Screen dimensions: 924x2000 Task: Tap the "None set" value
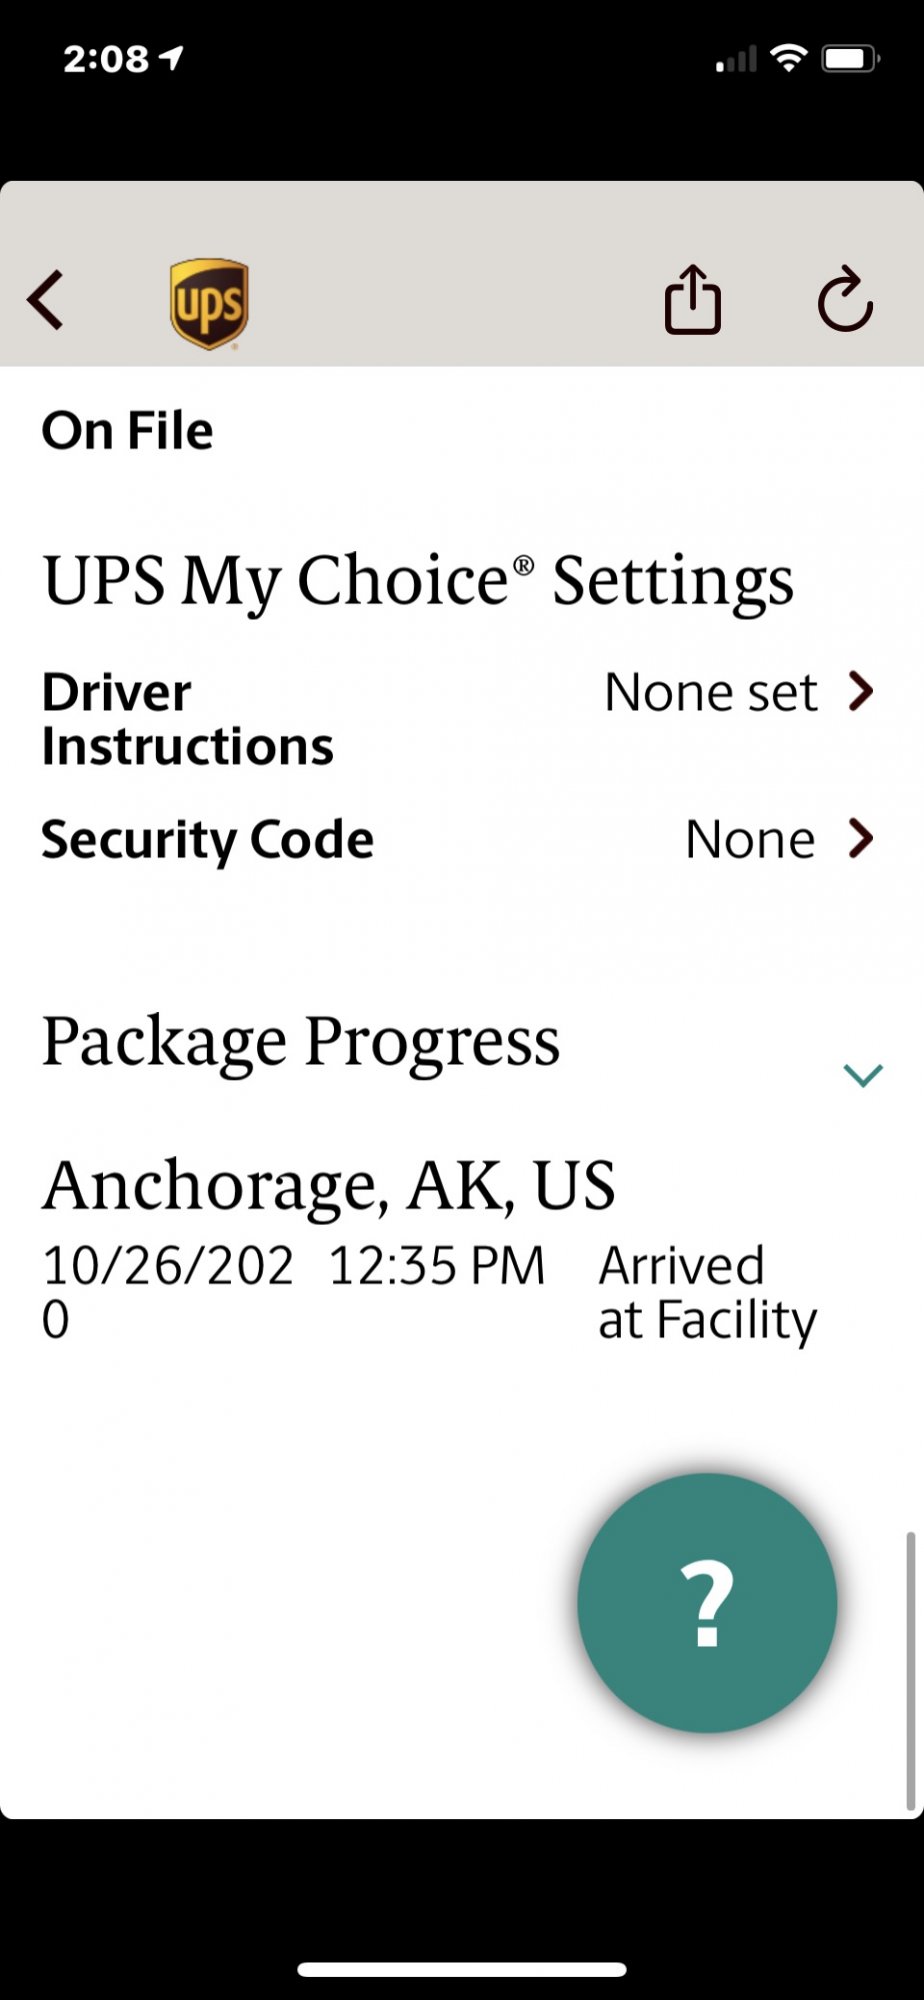click(x=711, y=692)
